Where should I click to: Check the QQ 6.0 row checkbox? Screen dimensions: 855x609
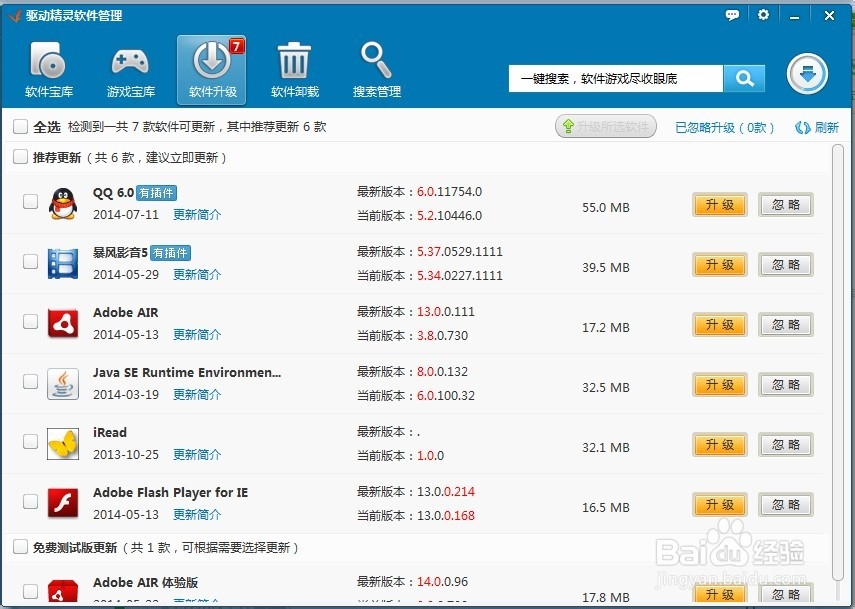coord(31,201)
